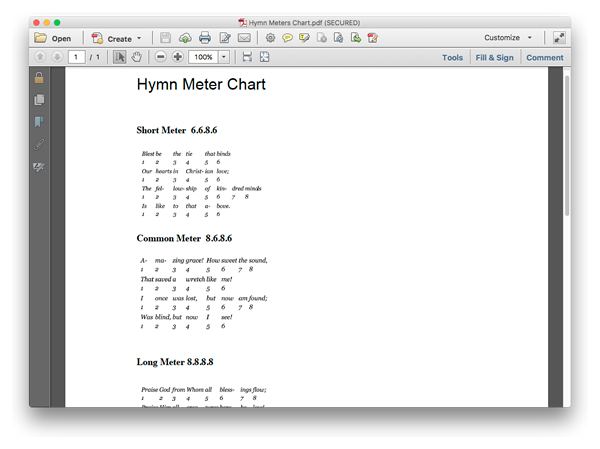Add a sticky note comment
Viewport: 600px width, 449px height.
(x=287, y=38)
